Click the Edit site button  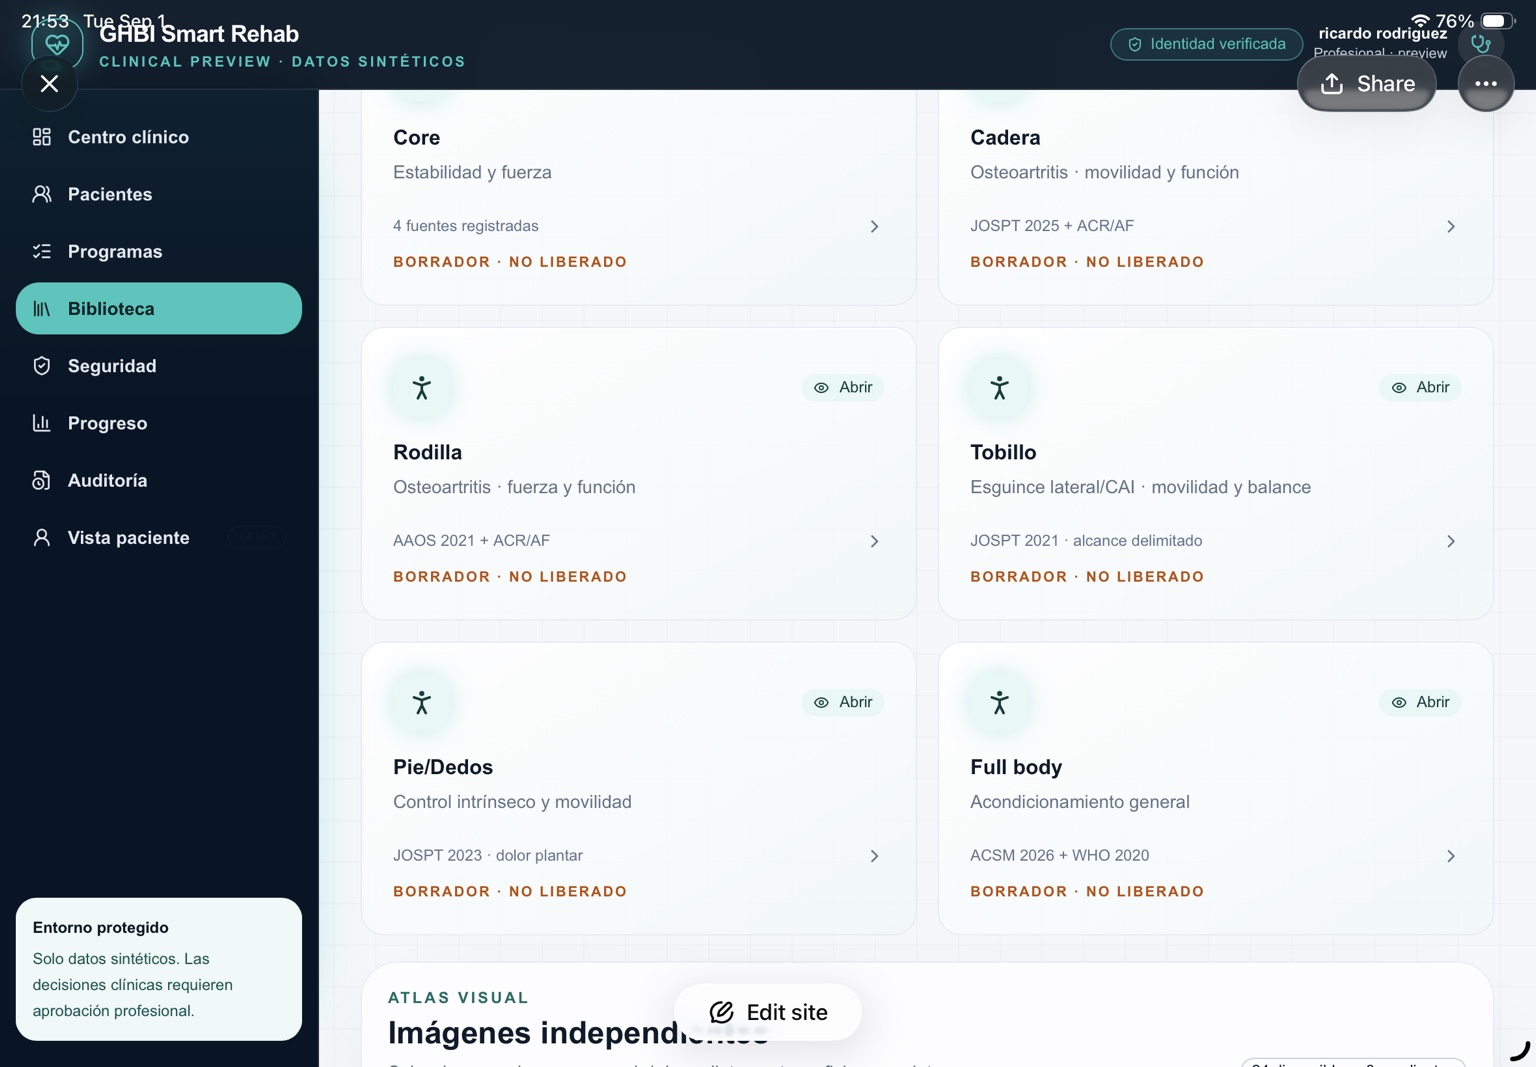click(768, 1012)
